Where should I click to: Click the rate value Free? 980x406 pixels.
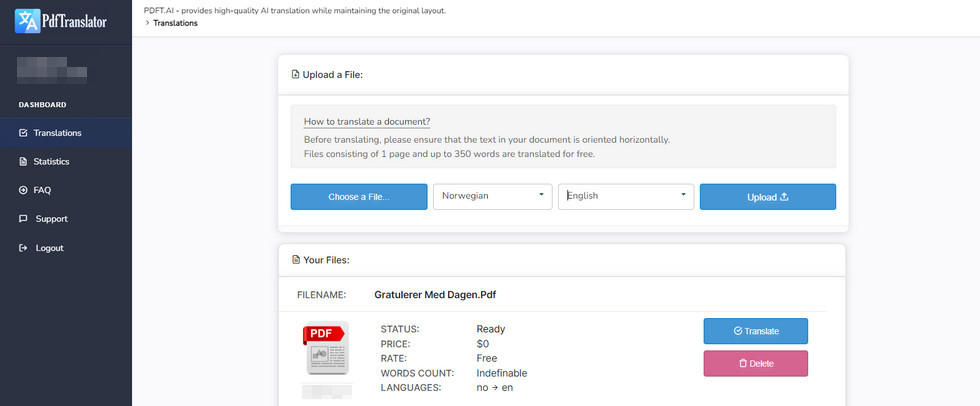[x=487, y=359]
